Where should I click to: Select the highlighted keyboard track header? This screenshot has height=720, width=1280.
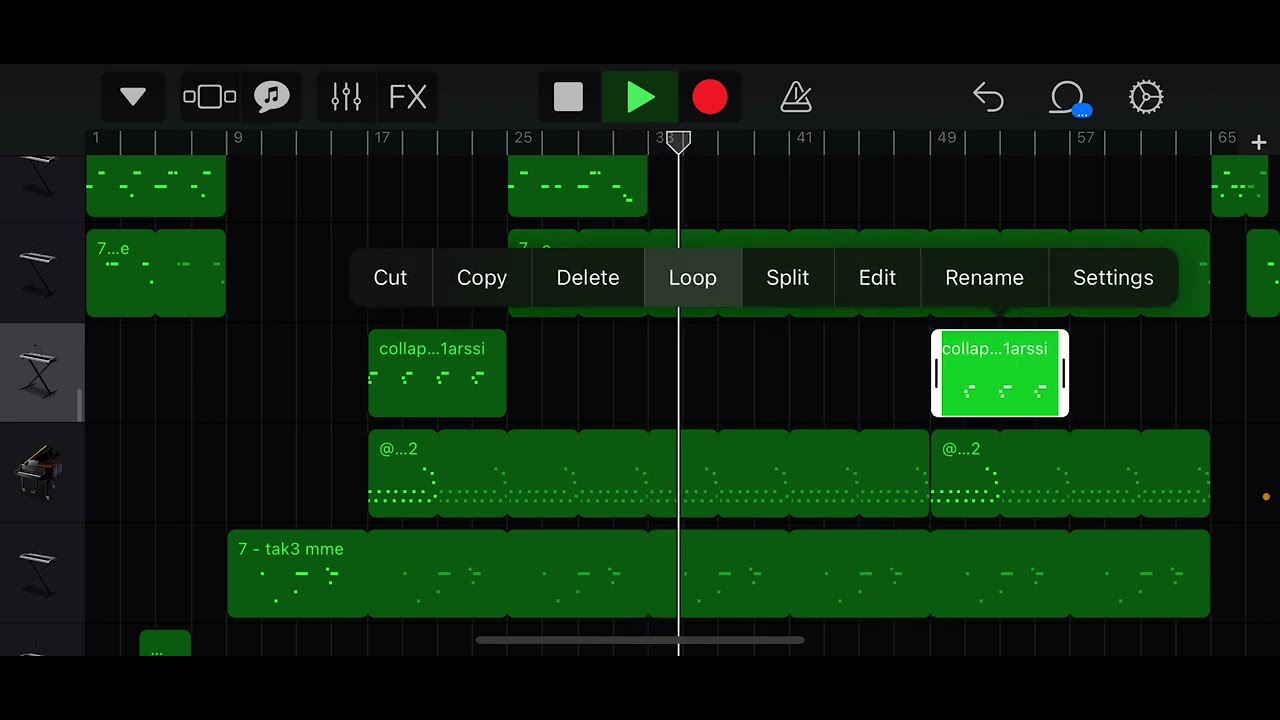tap(40, 372)
